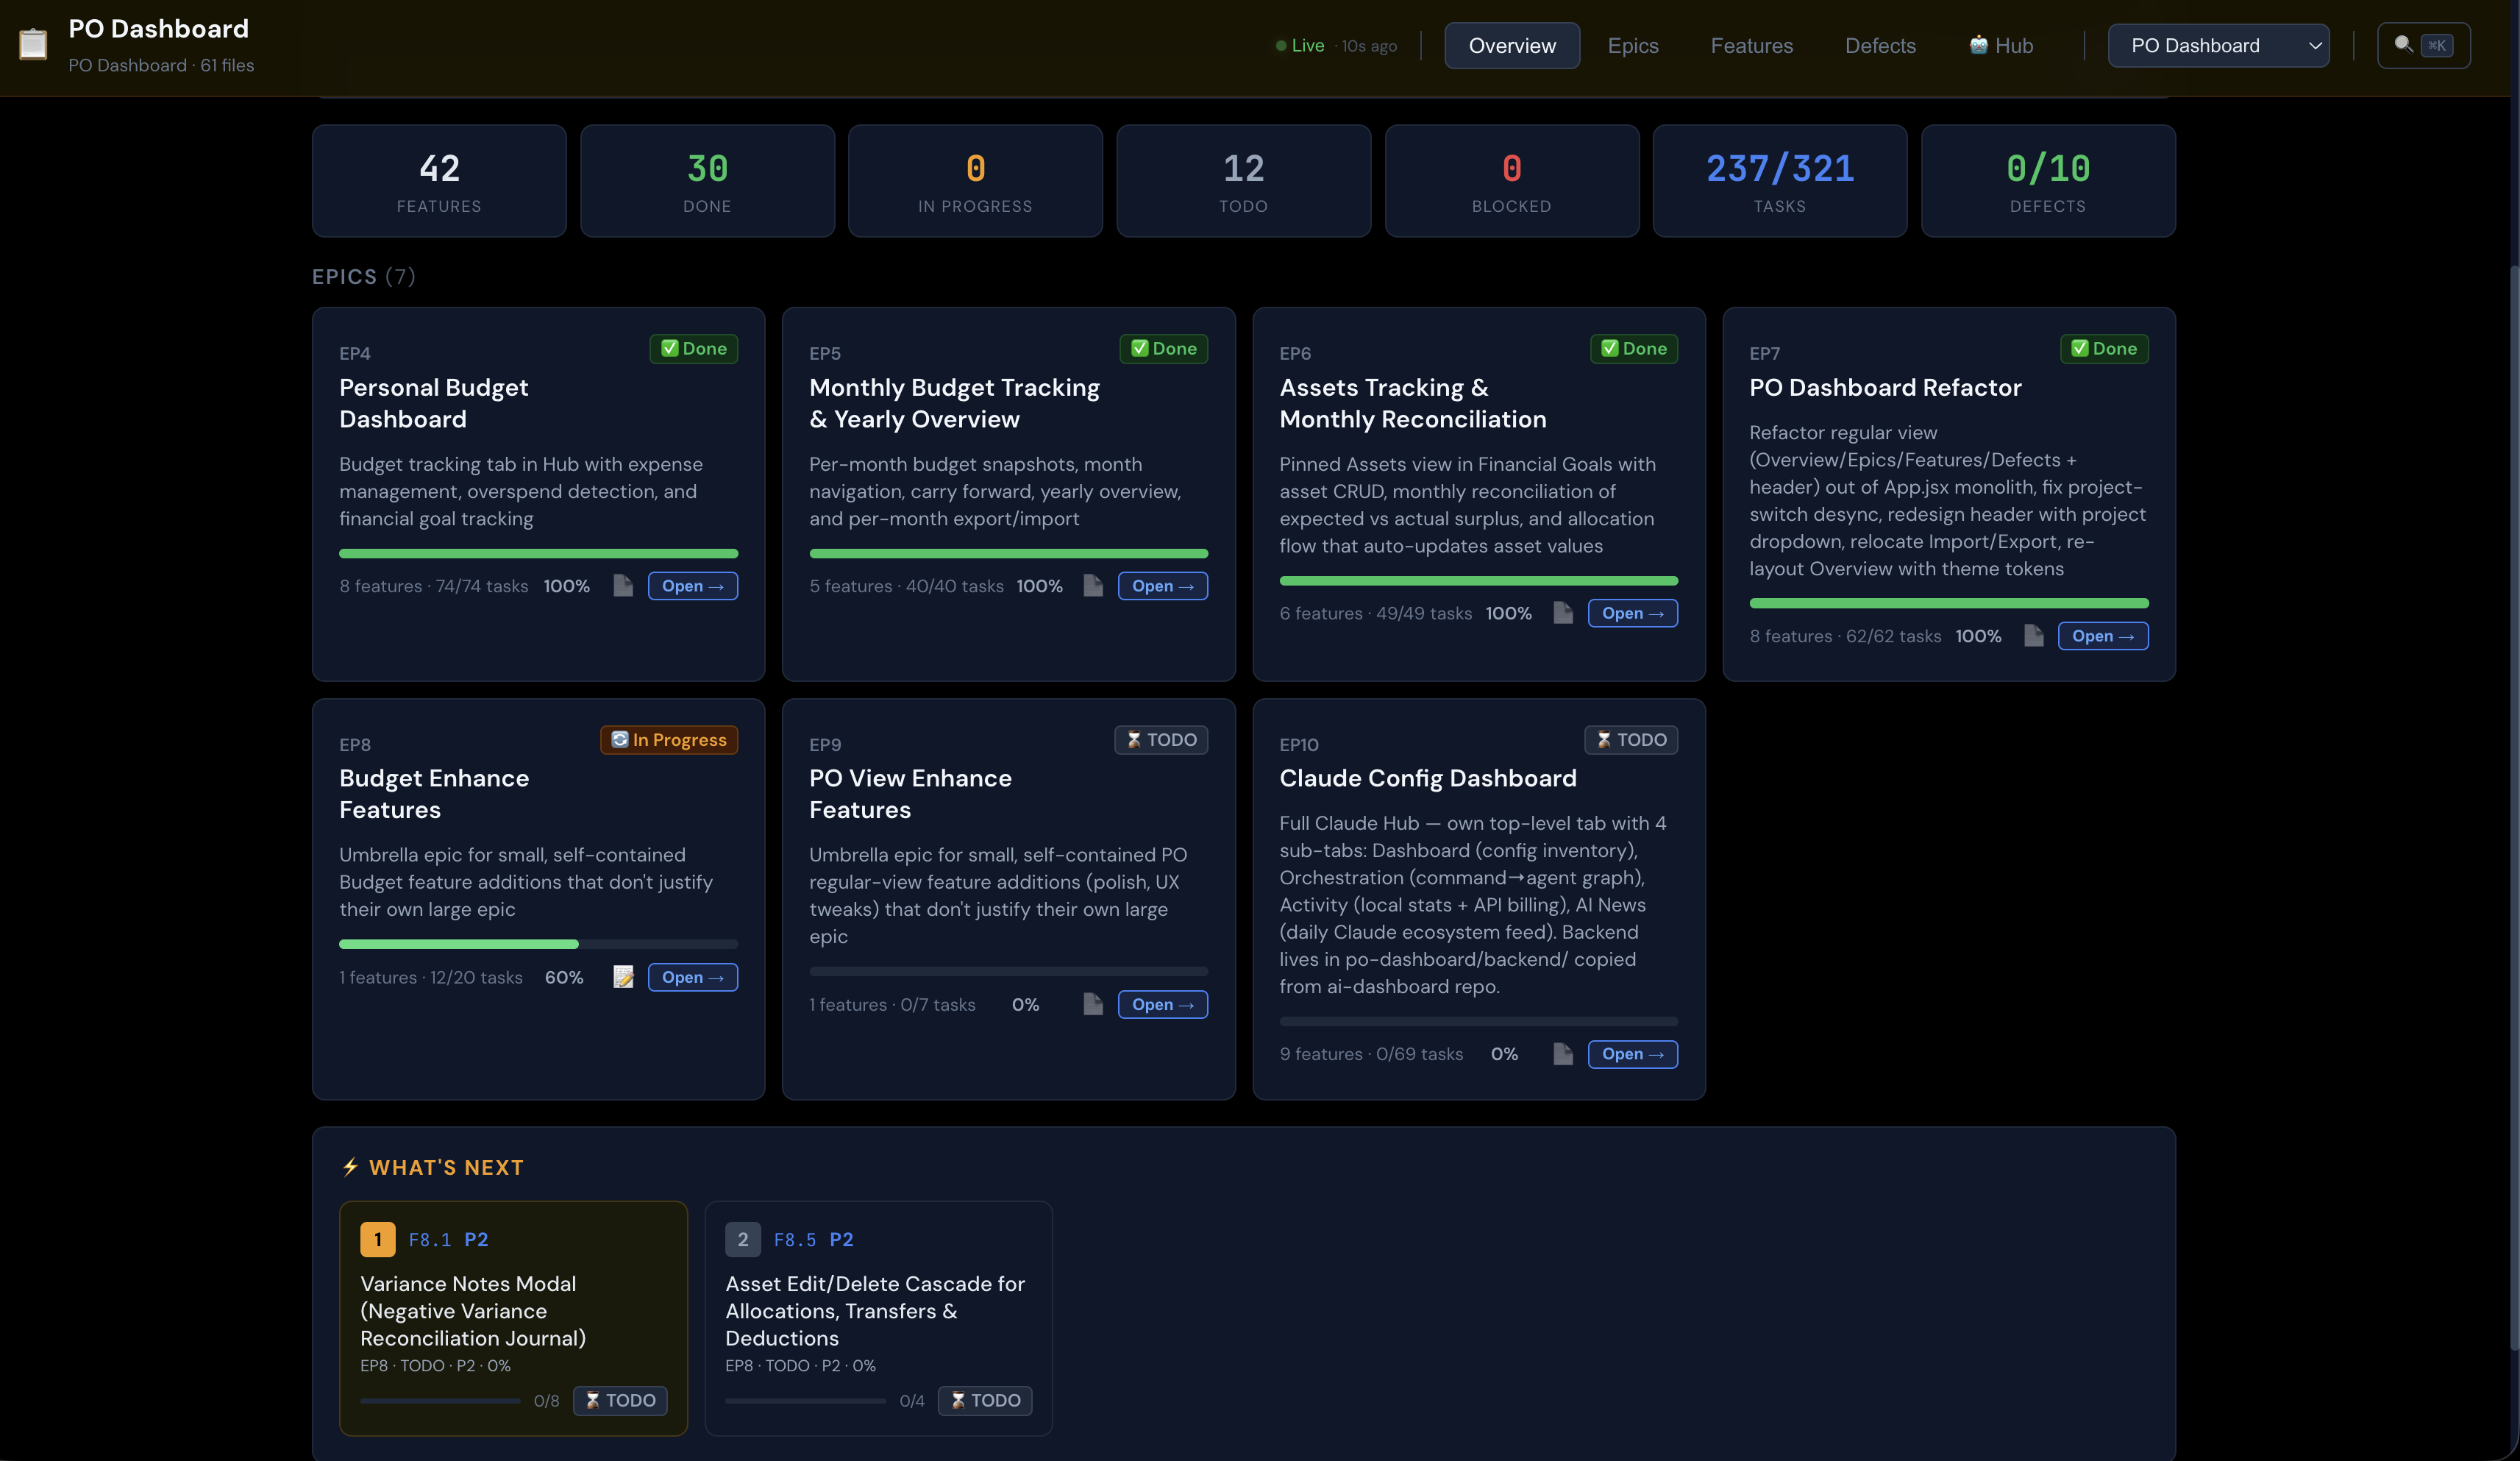
Task: Click the 12 TODO stat card
Action: pyautogui.click(x=1243, y=181)
